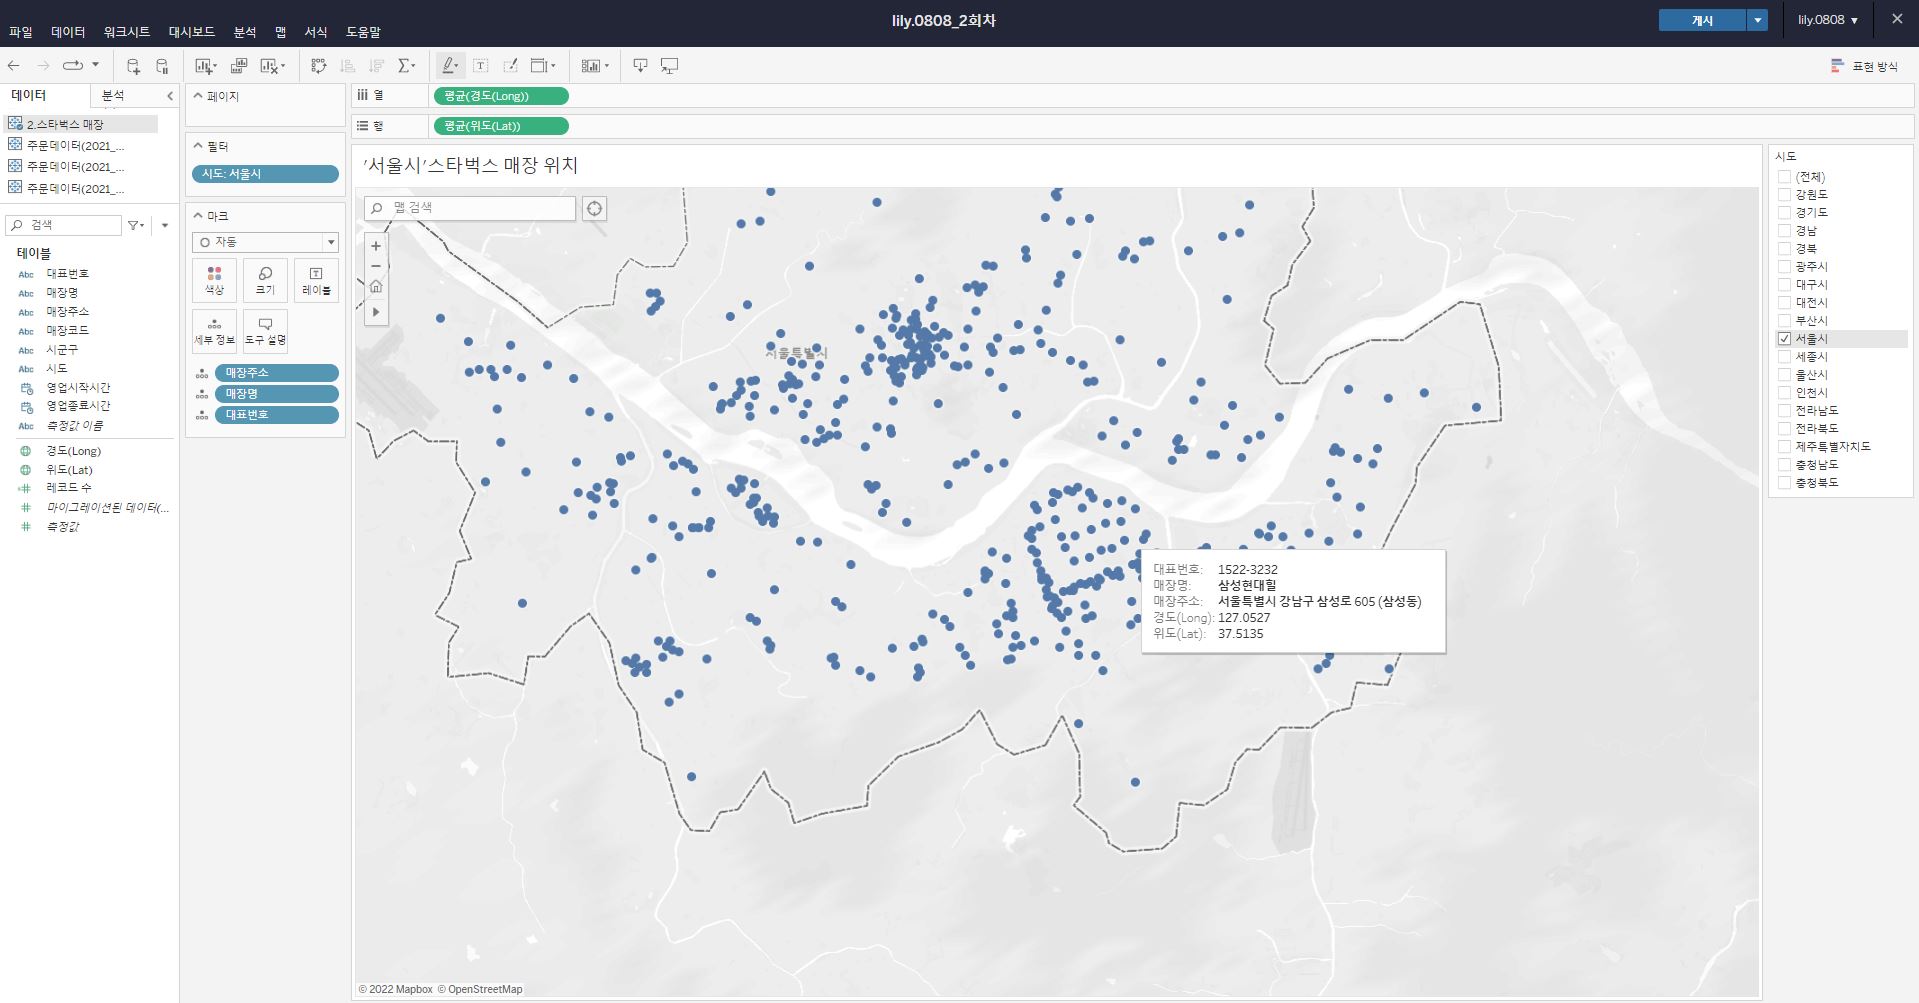Check the 강원도 checkbox
1919x1003 pixels.
coord(1784,195)
